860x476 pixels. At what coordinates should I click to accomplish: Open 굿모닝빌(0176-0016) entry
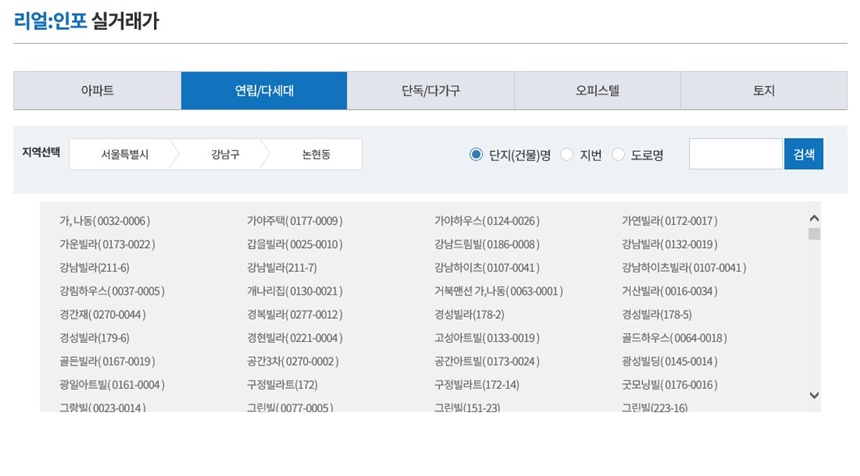(670, 385)
